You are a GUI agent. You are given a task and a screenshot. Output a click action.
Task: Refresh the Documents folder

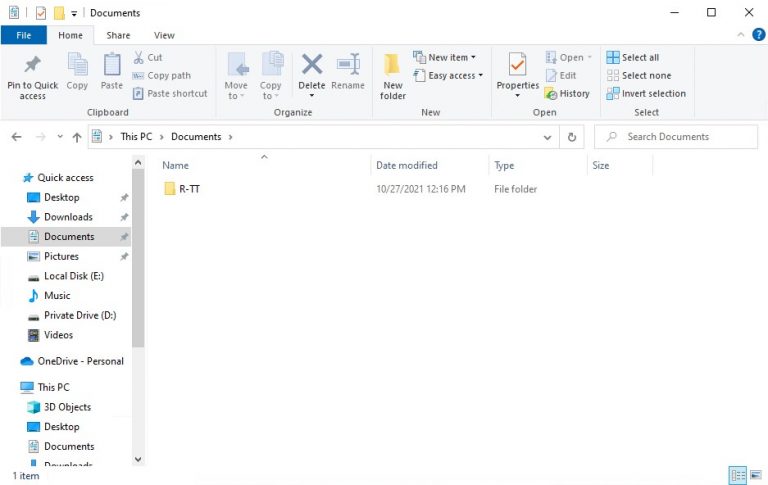[x=572, y=137]
